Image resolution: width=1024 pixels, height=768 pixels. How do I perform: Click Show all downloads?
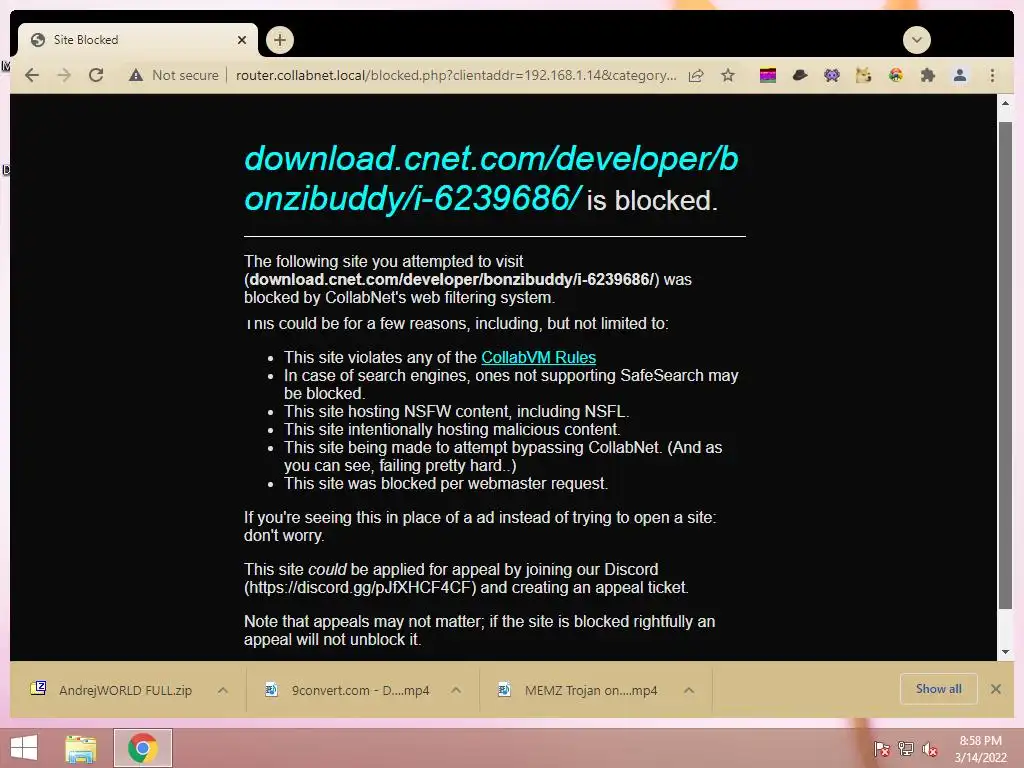tap(938, 689)
